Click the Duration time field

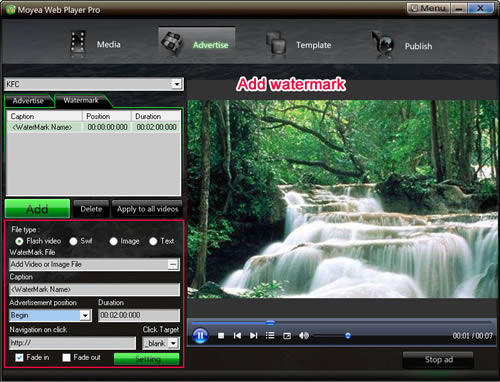(139, 315)
